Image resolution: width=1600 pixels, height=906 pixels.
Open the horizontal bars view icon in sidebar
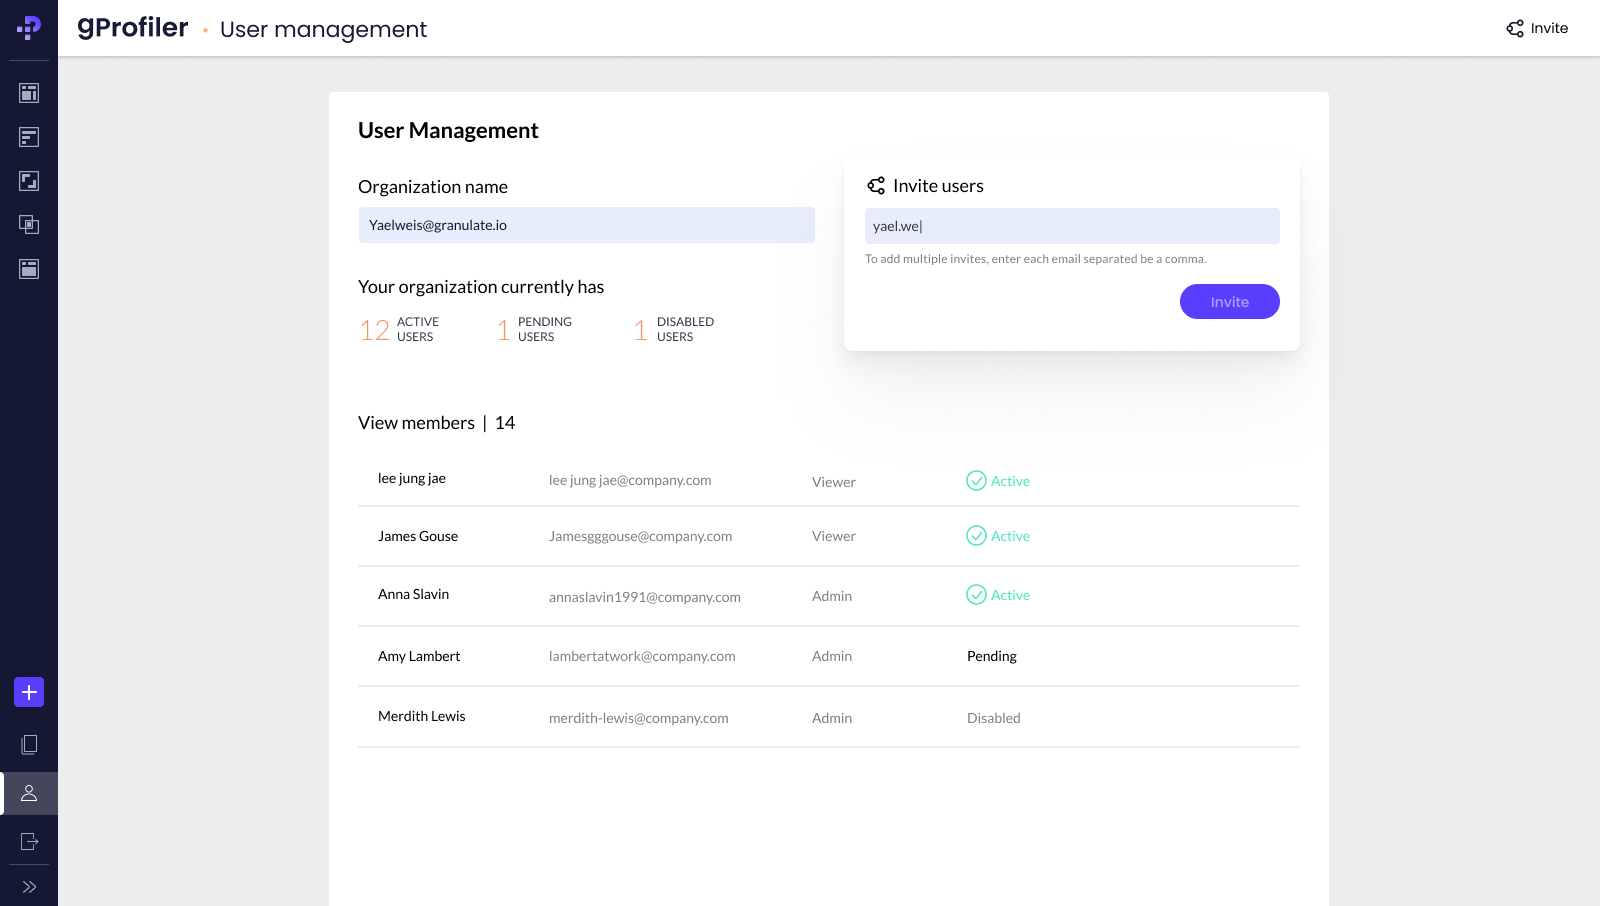pos(29,137)
